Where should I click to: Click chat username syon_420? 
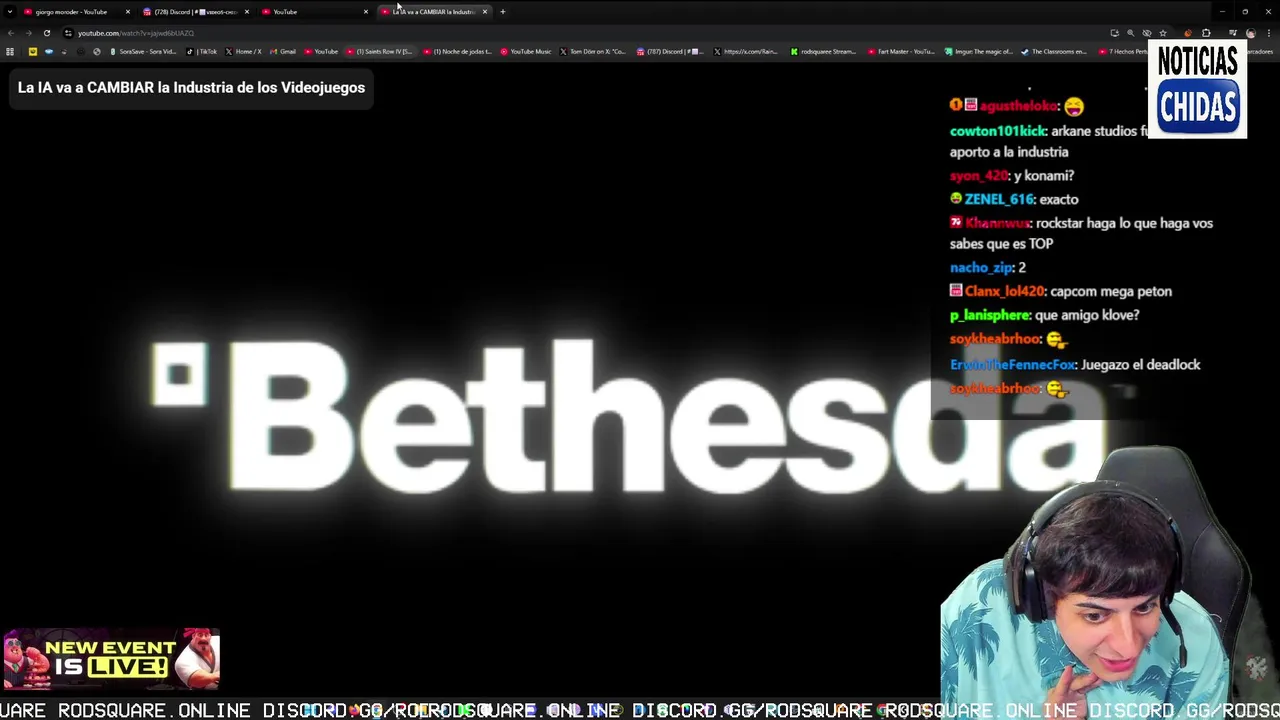click(x=979, y=176)
